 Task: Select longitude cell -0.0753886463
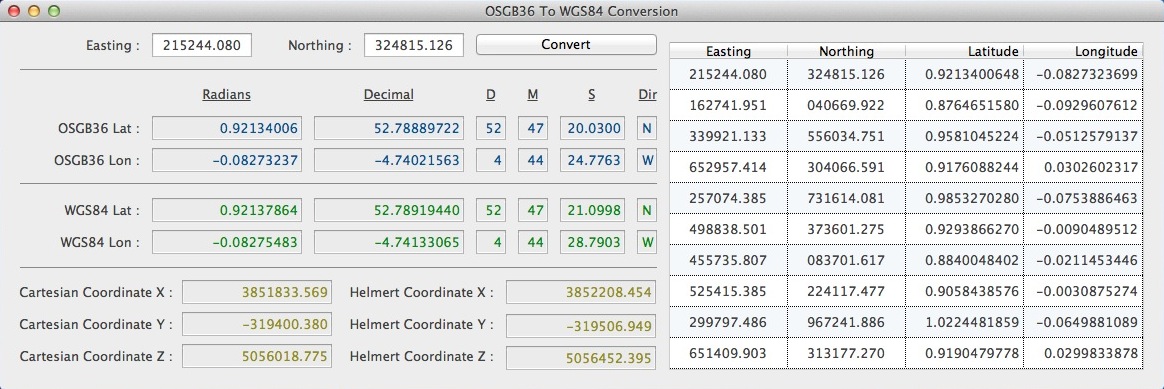[1082, 199]
